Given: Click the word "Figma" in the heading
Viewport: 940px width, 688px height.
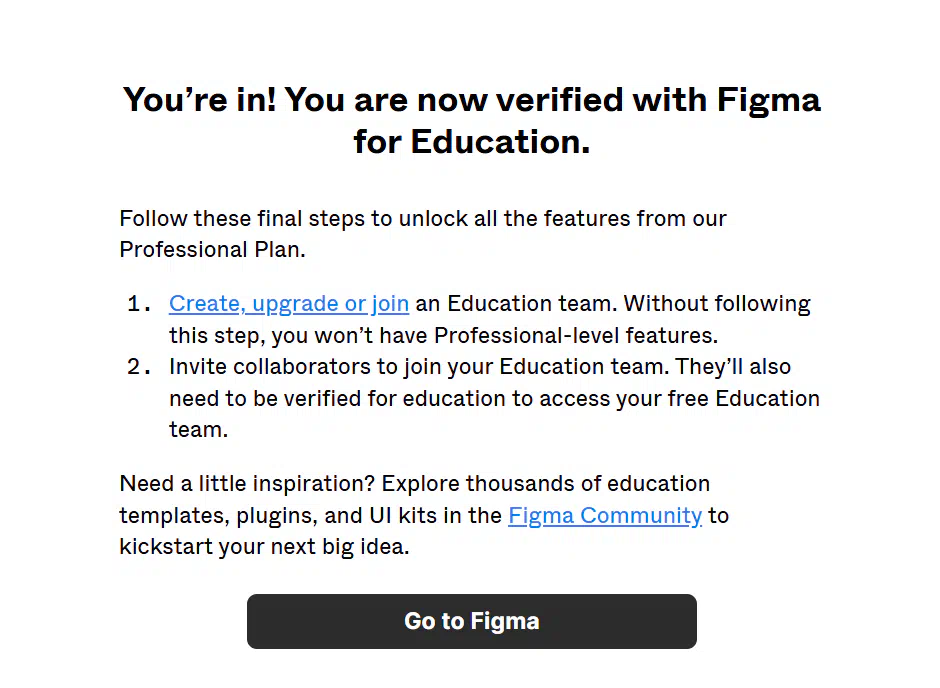Looking at the screenshot, I should click(769, 100).
